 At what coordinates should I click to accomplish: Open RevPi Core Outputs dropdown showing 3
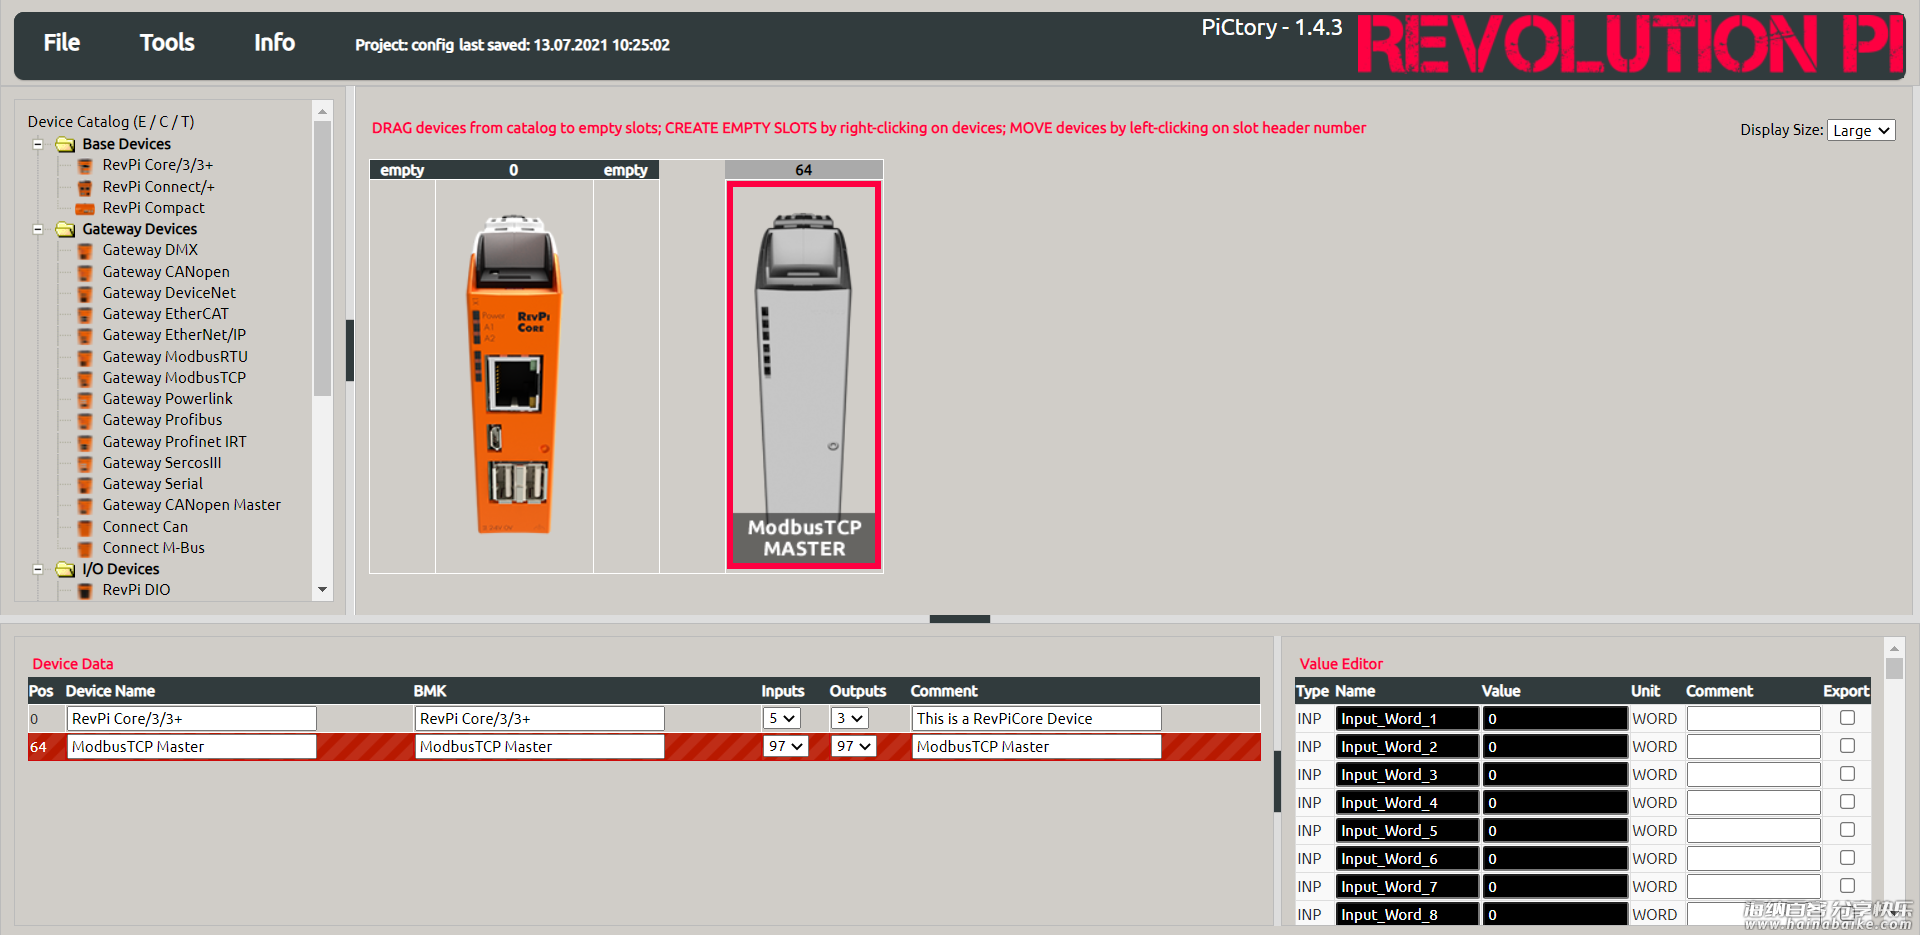click(x=850, y=718)
